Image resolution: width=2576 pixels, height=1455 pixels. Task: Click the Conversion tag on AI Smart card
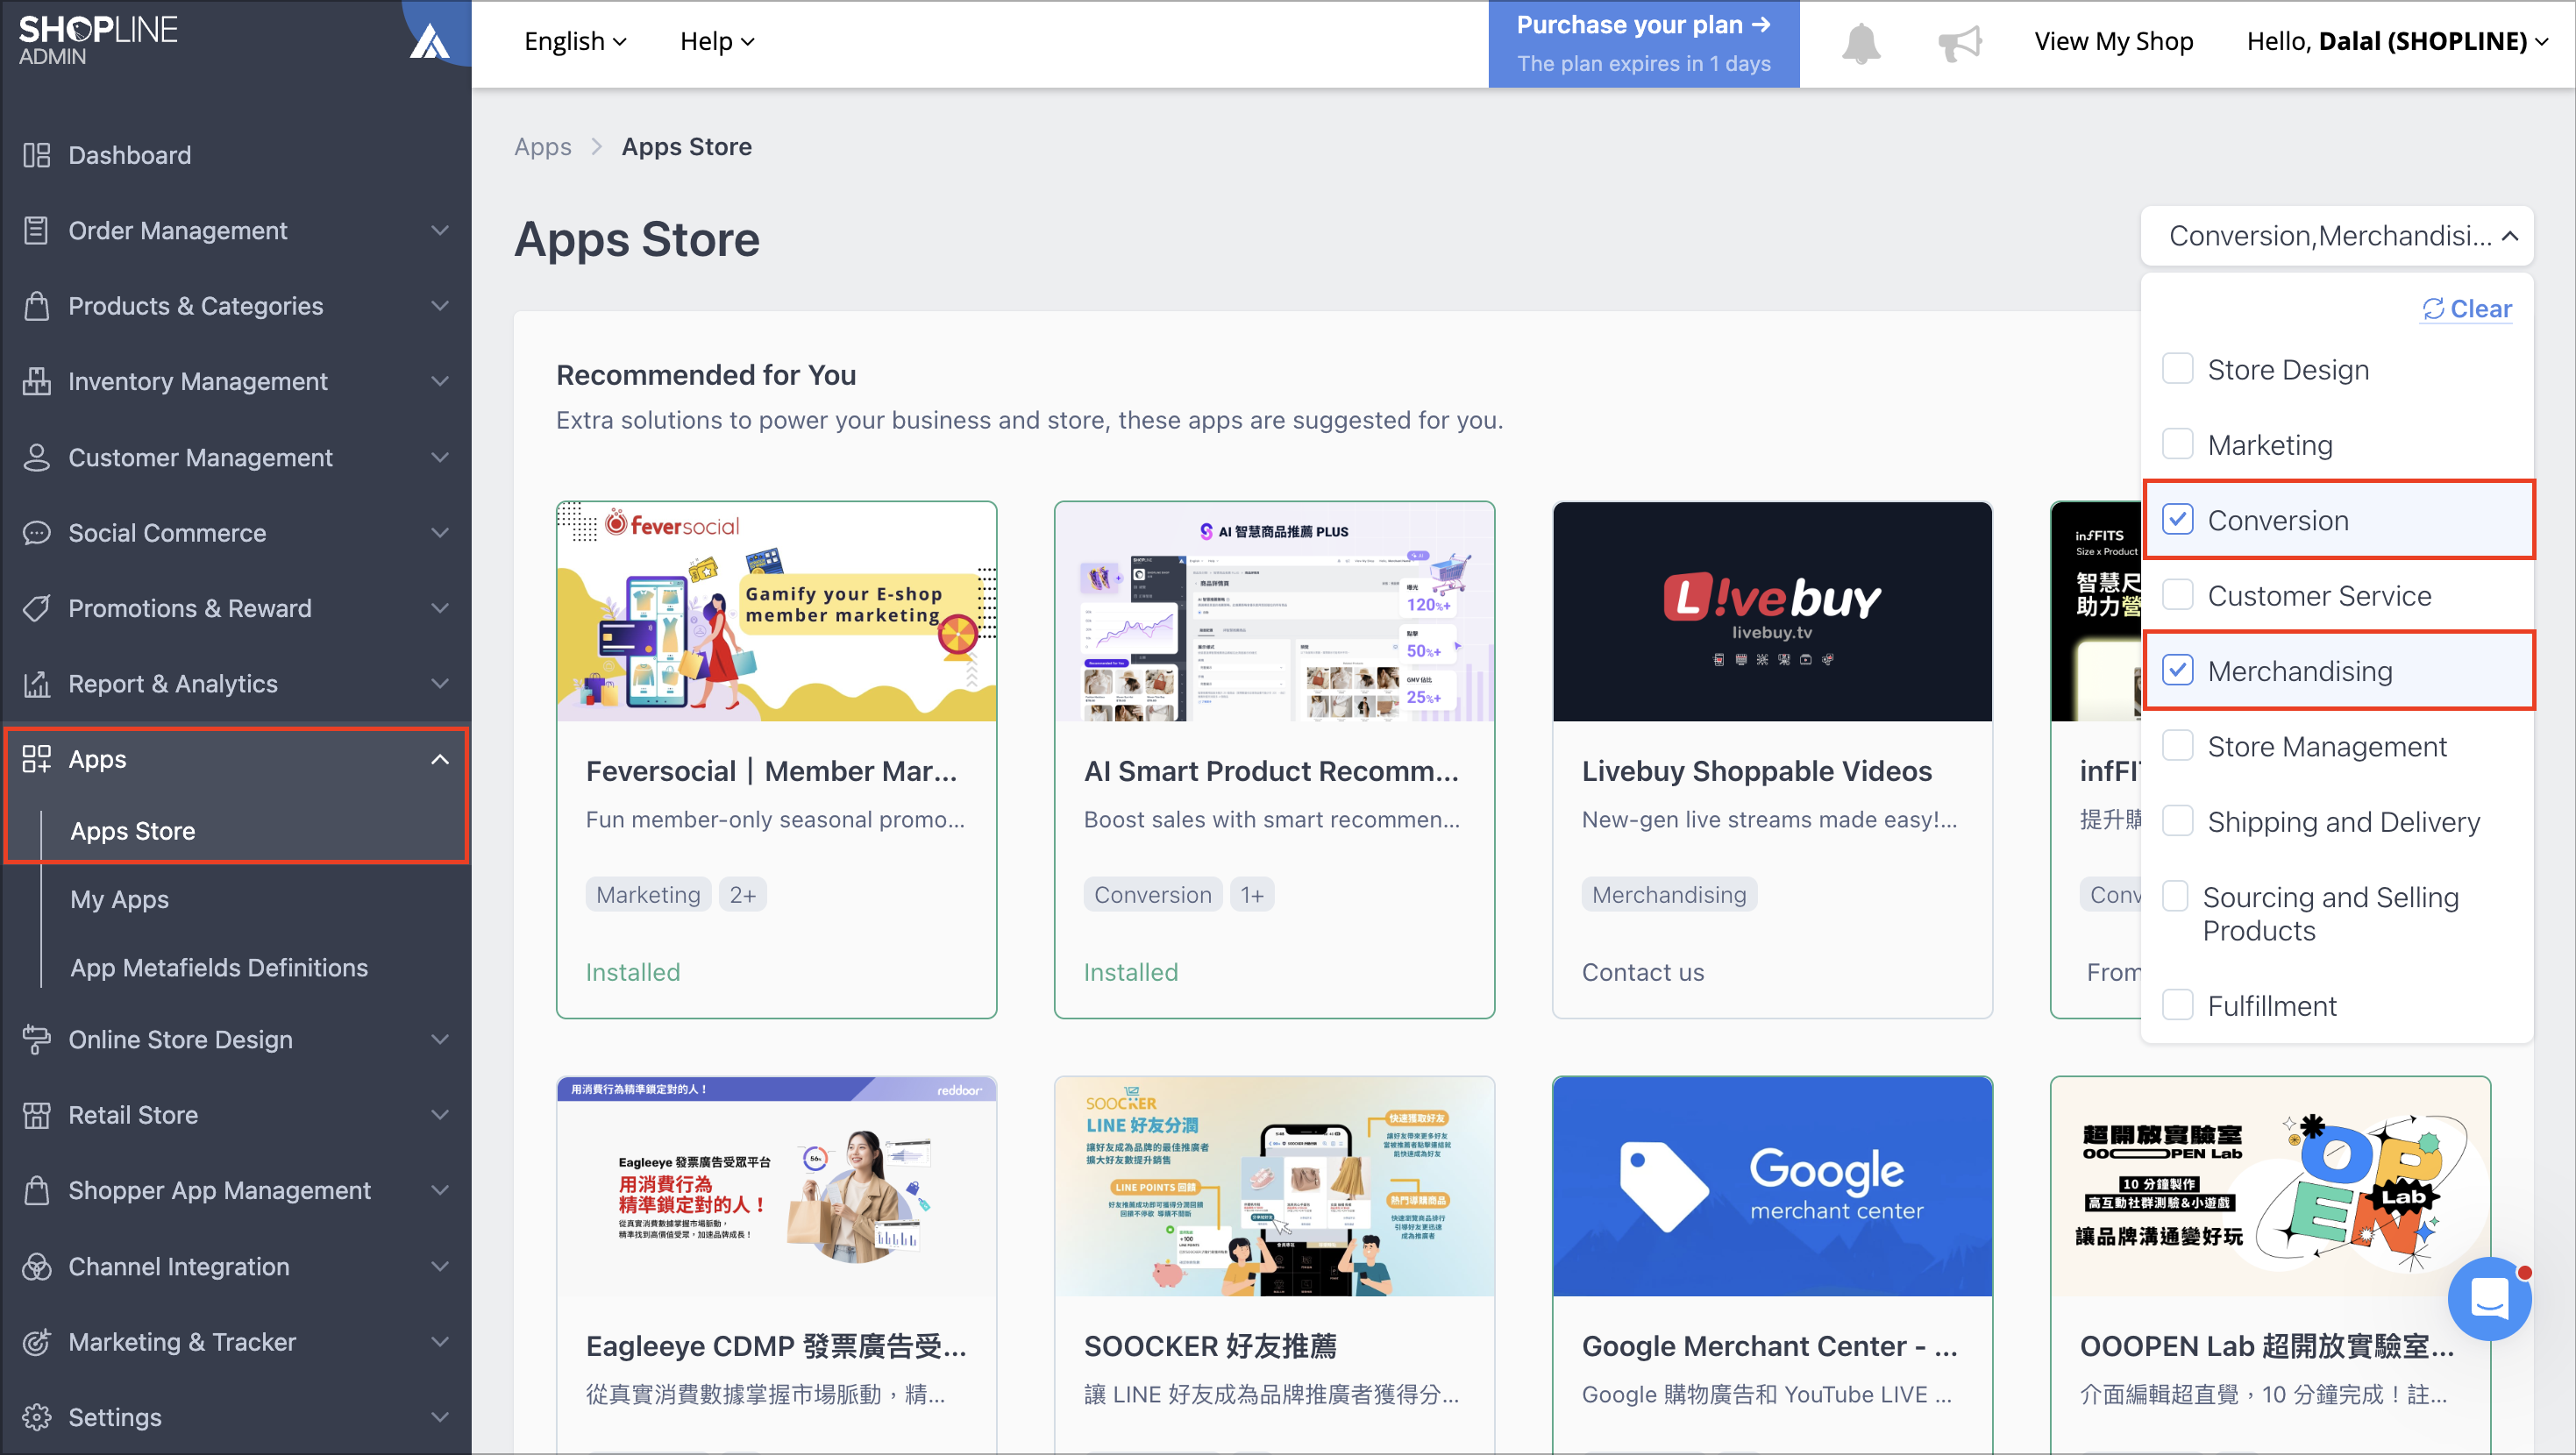coord(1152,894)
